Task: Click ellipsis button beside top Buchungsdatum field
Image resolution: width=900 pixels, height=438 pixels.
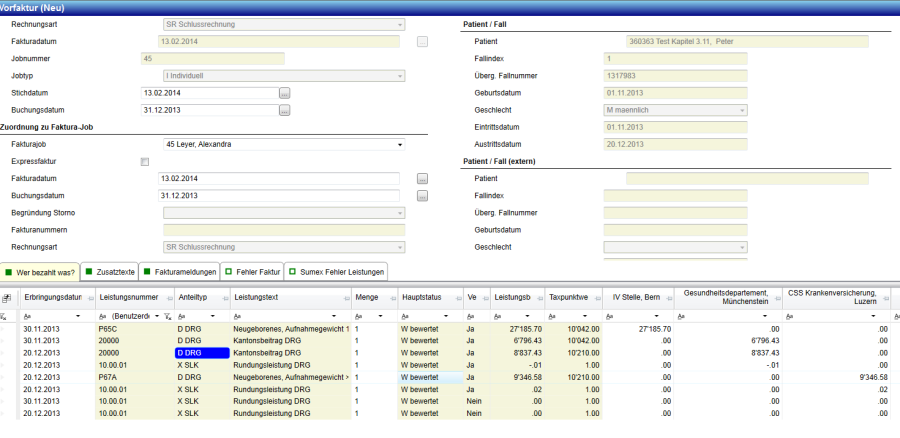Action: point(284,110)
